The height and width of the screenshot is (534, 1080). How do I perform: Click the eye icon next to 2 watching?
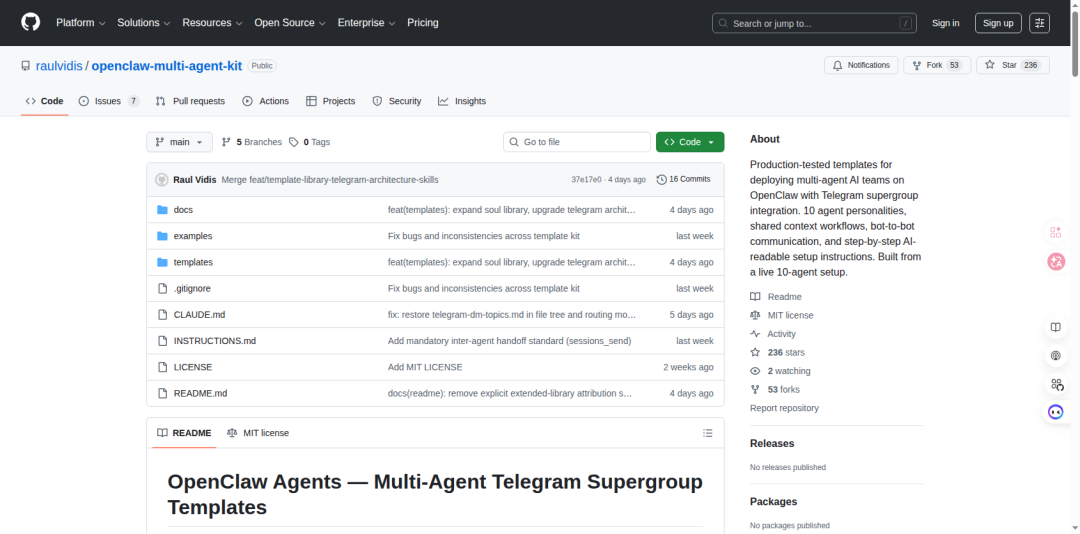[x=755, y=371]
